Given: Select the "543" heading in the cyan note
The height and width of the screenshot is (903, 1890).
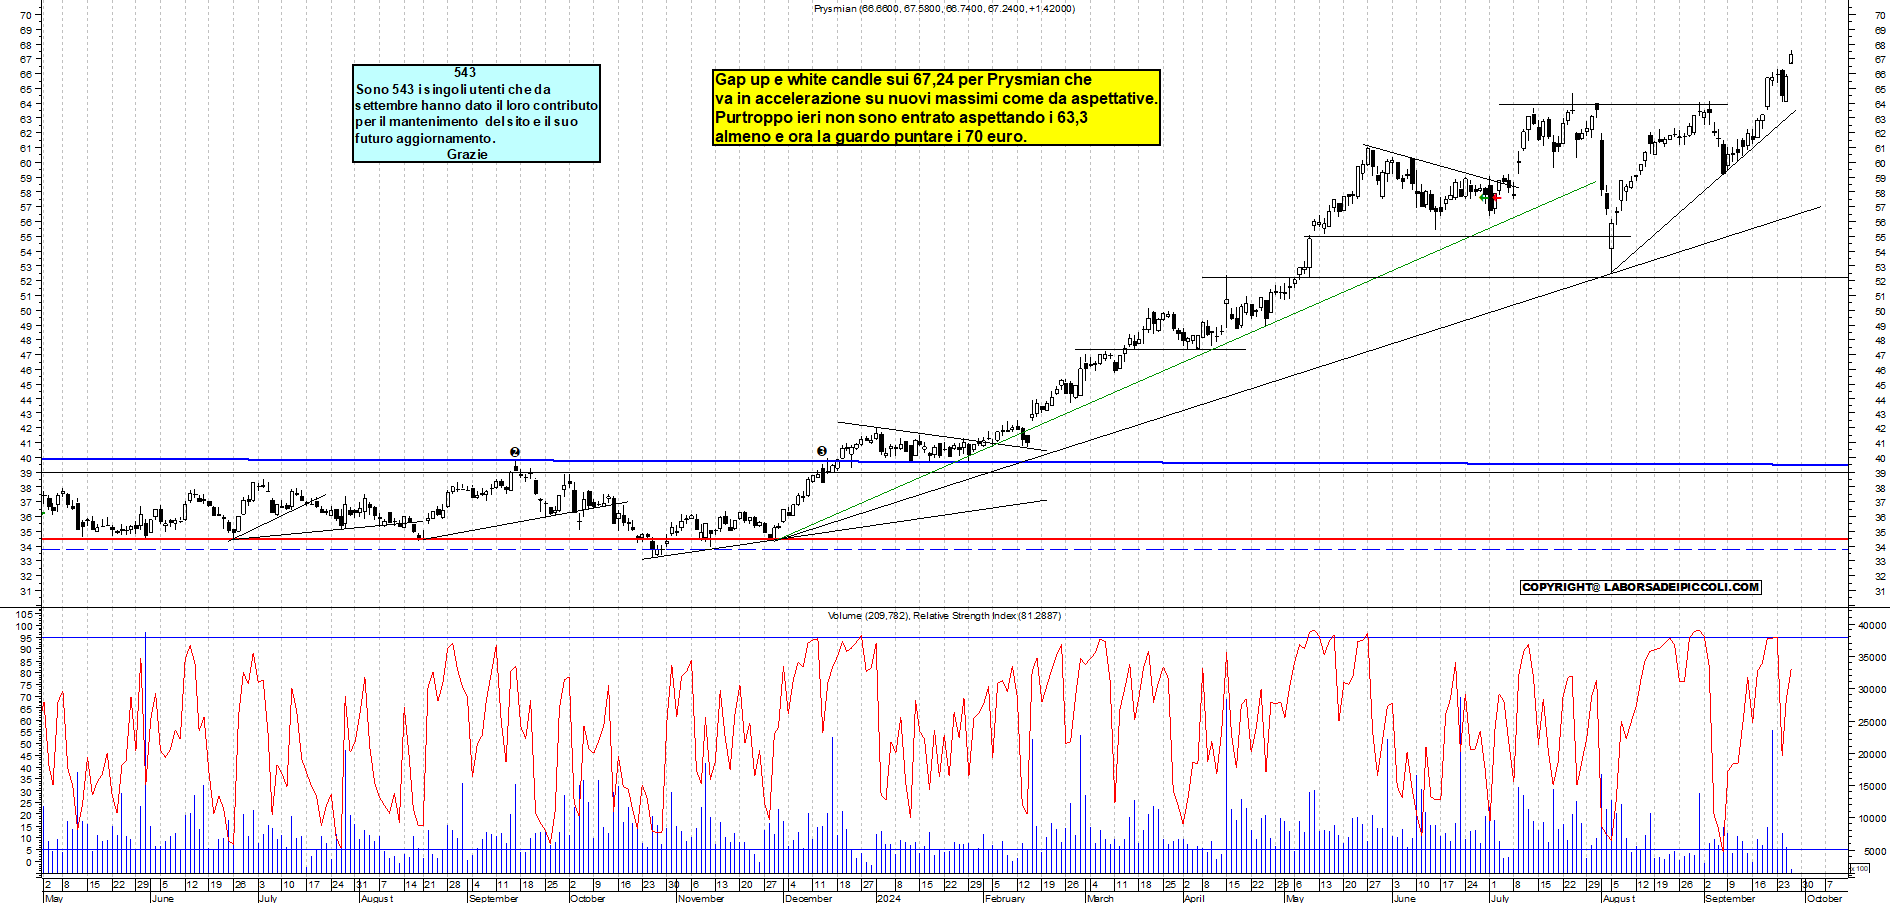Looking at the screenshot, I should click(x=465, y=72).
